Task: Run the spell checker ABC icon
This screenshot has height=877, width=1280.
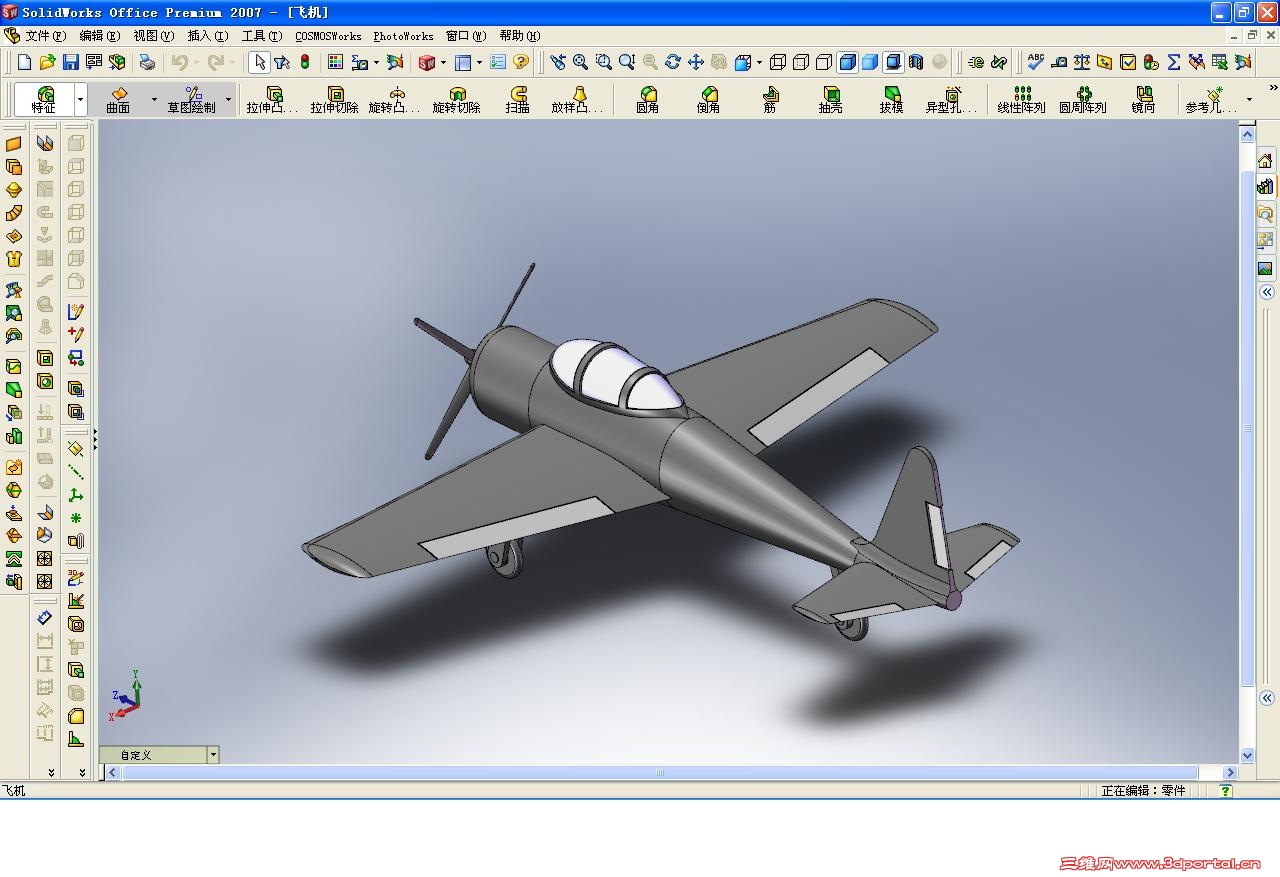Action: (x=1036, y=62)
